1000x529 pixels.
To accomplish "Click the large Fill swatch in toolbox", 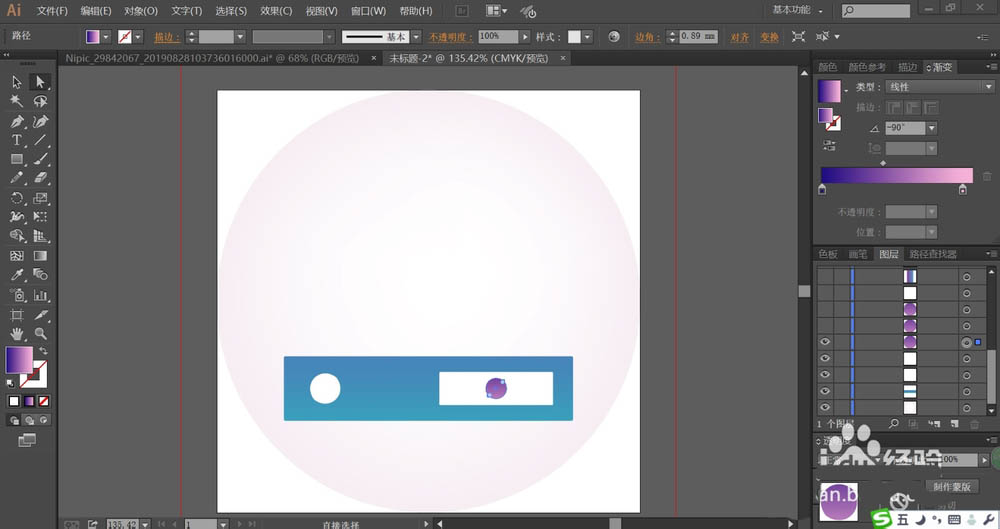I will pos(18,360).
